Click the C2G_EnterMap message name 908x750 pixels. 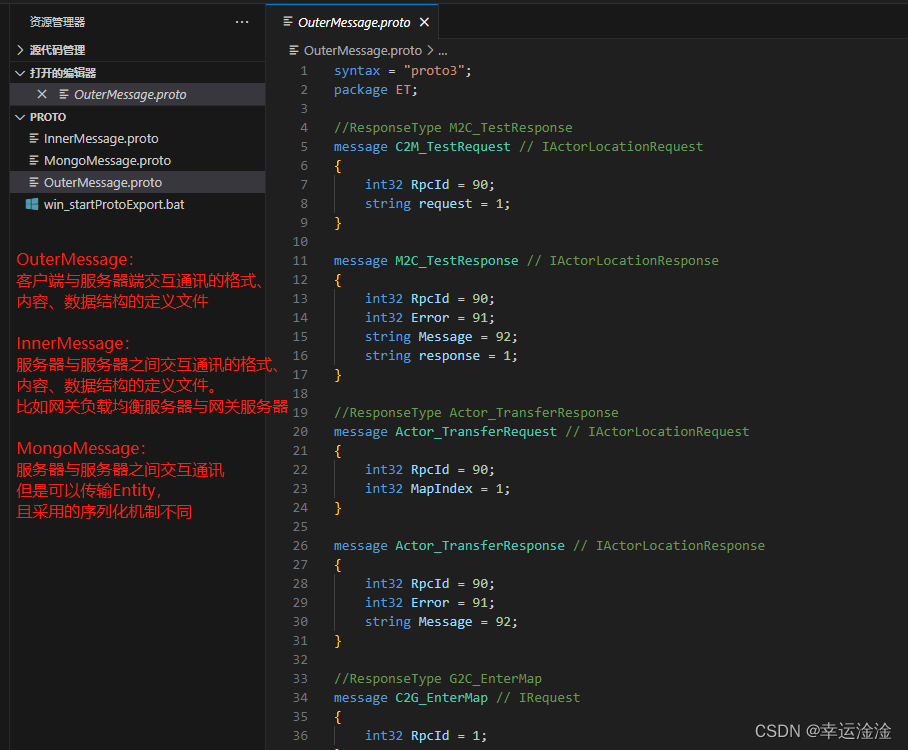tap(441, 697)
